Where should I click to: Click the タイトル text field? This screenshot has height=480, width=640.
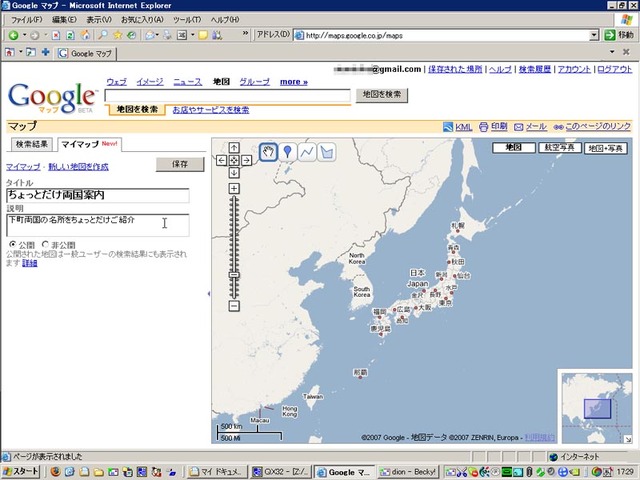pos(98,196)
